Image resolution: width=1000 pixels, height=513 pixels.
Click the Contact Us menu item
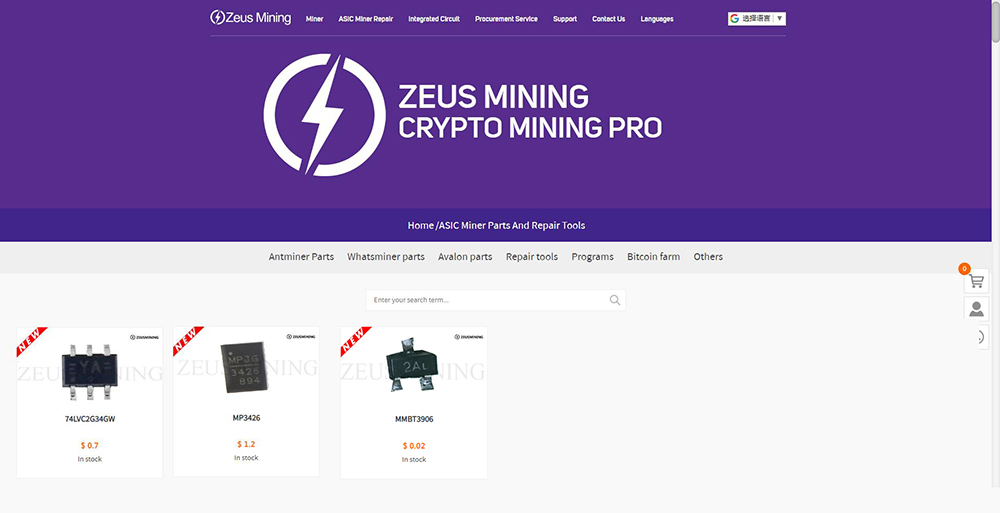pyautogui.click(x=608, y=19)
